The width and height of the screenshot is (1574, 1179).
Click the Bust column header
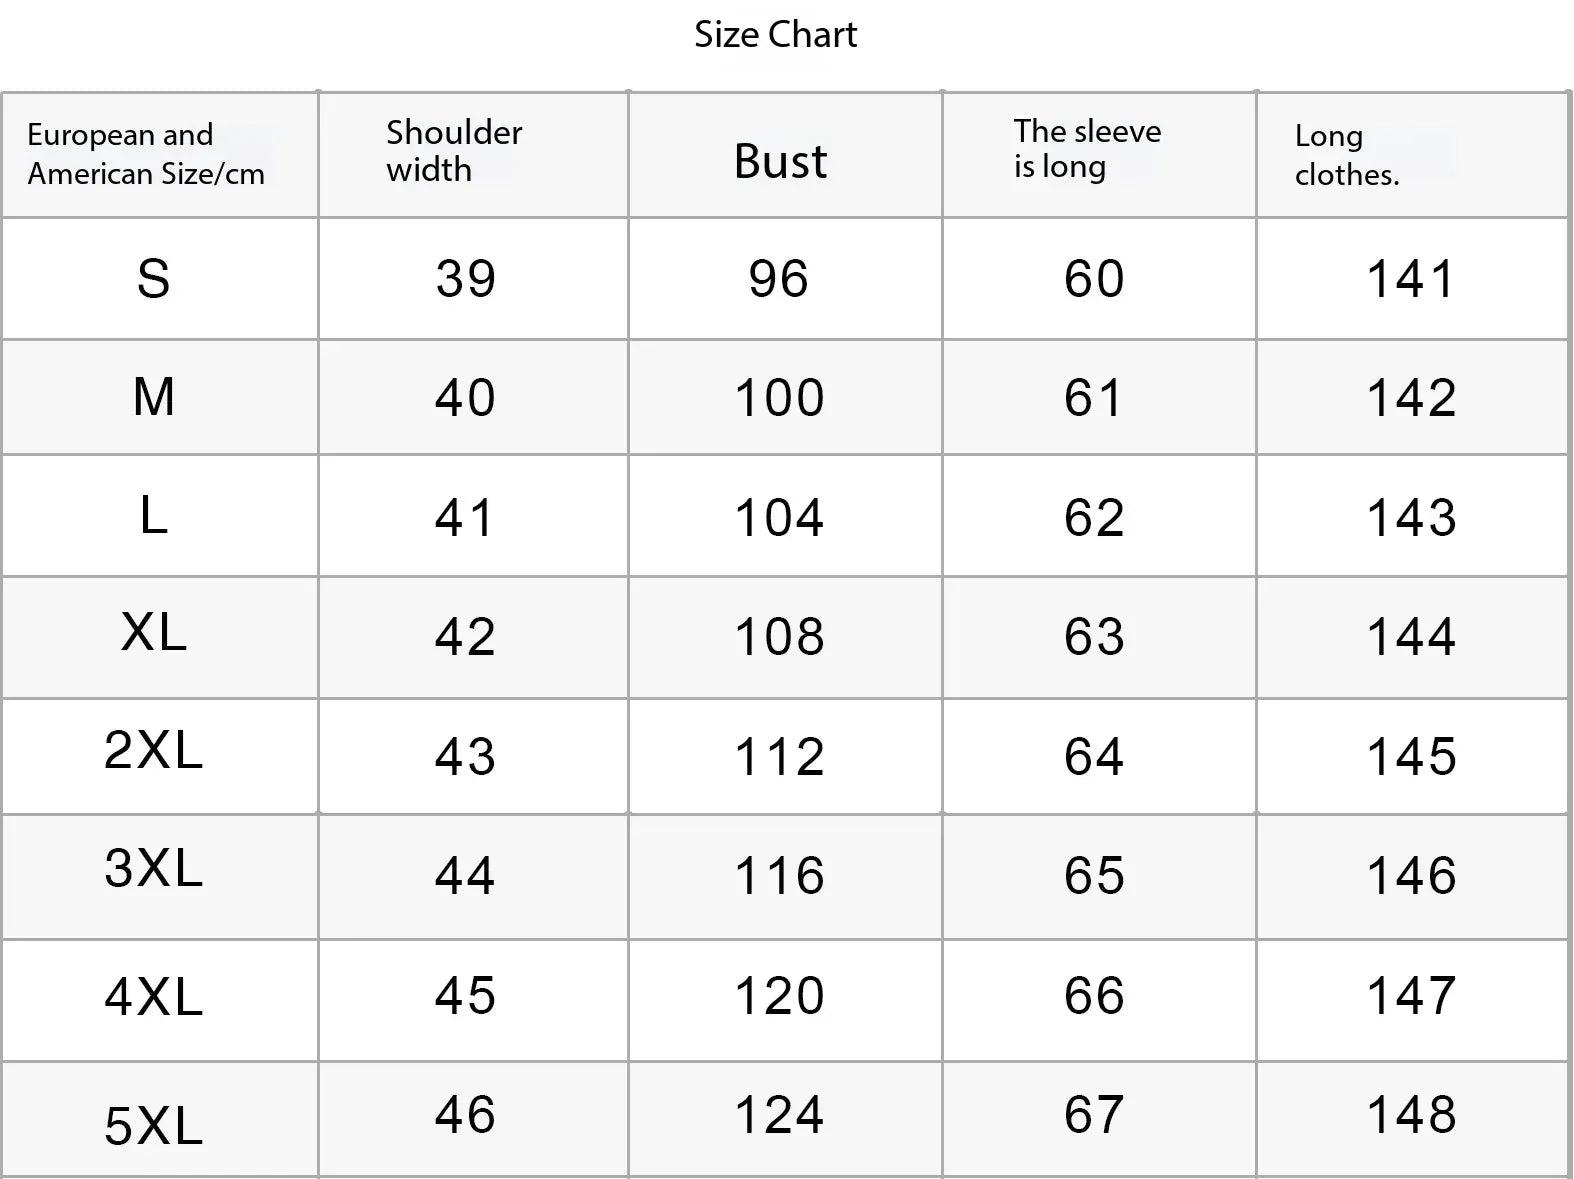(x=780, y=161)
